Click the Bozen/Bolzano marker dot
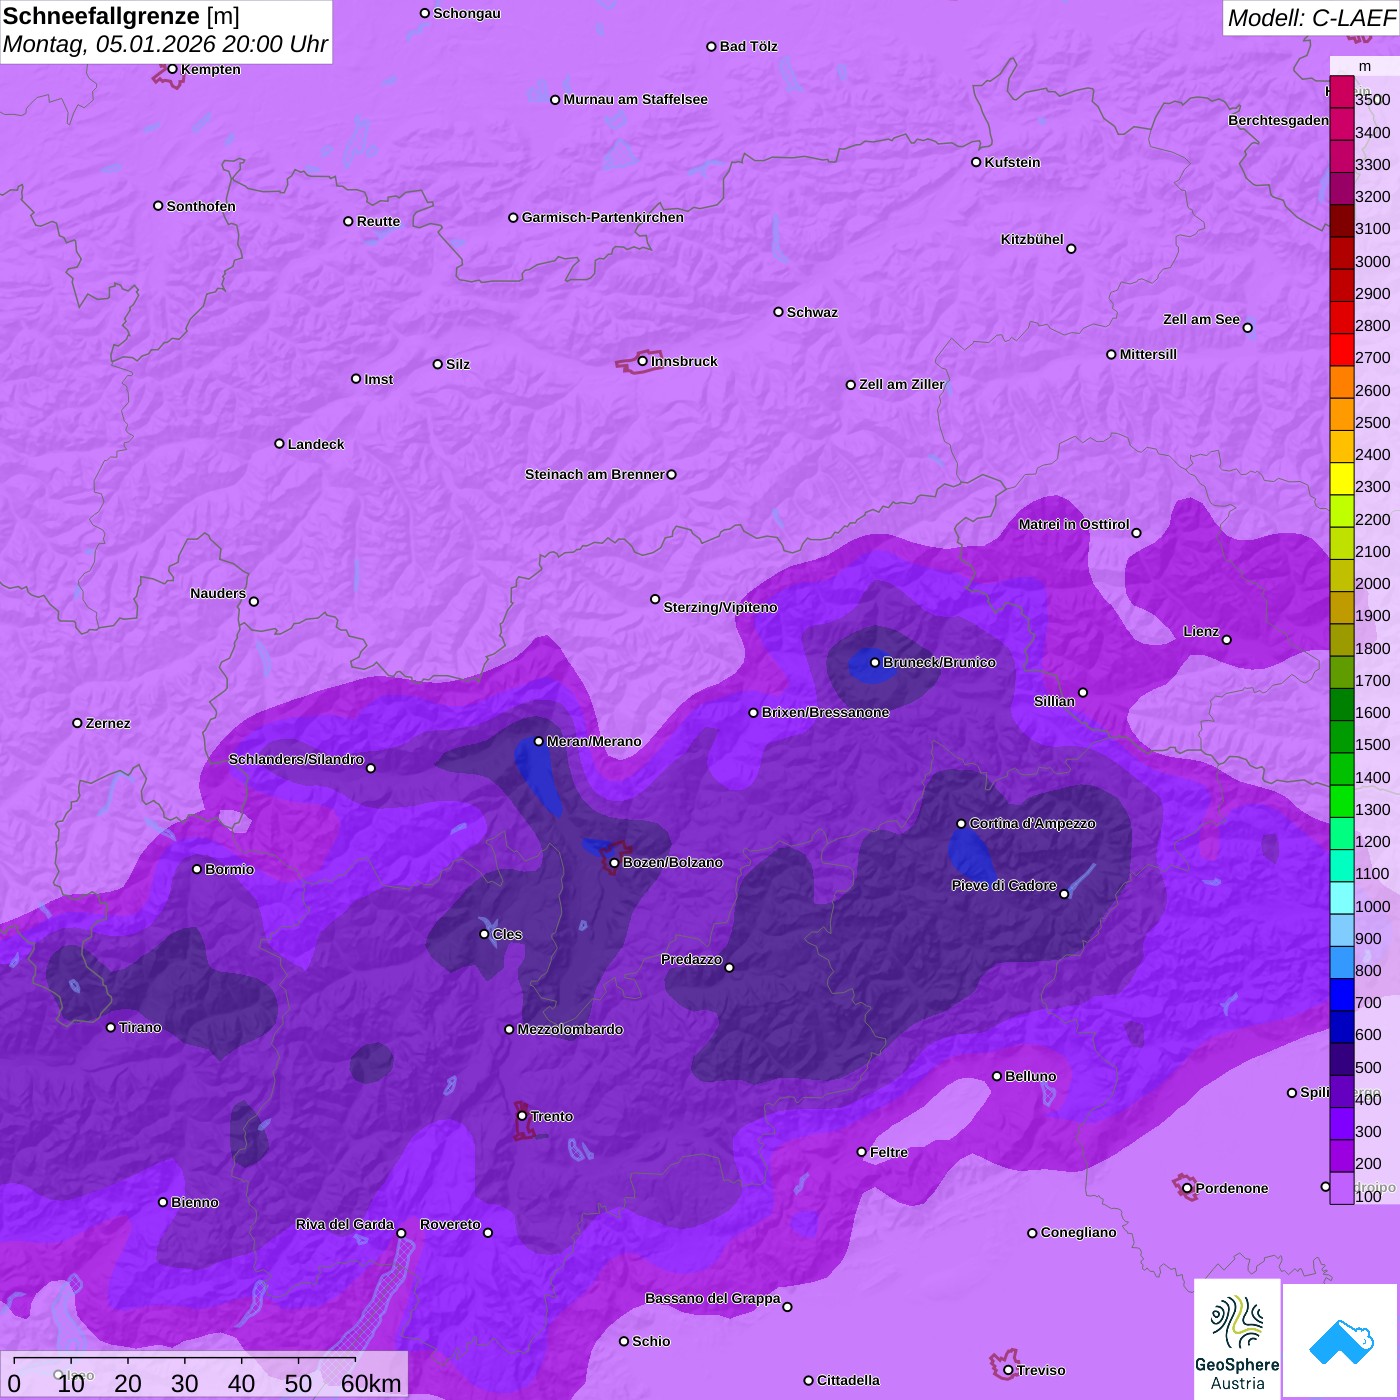 [614, 863]
